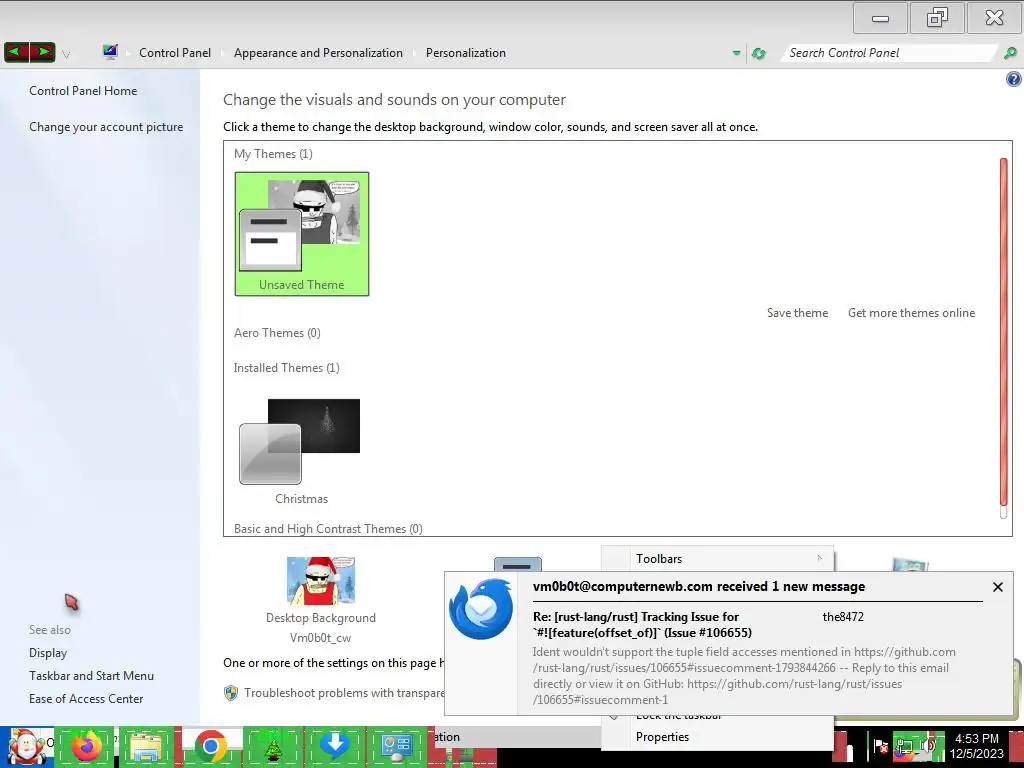Select the Christmas installed theme
Viewport: 1024px width, 768px height.
click(301, 452)
